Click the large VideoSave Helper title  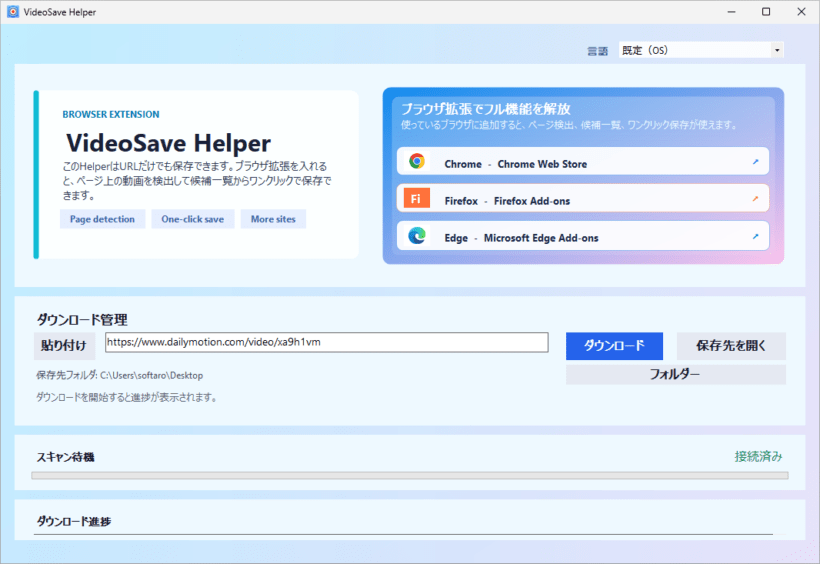coord(168,143)
